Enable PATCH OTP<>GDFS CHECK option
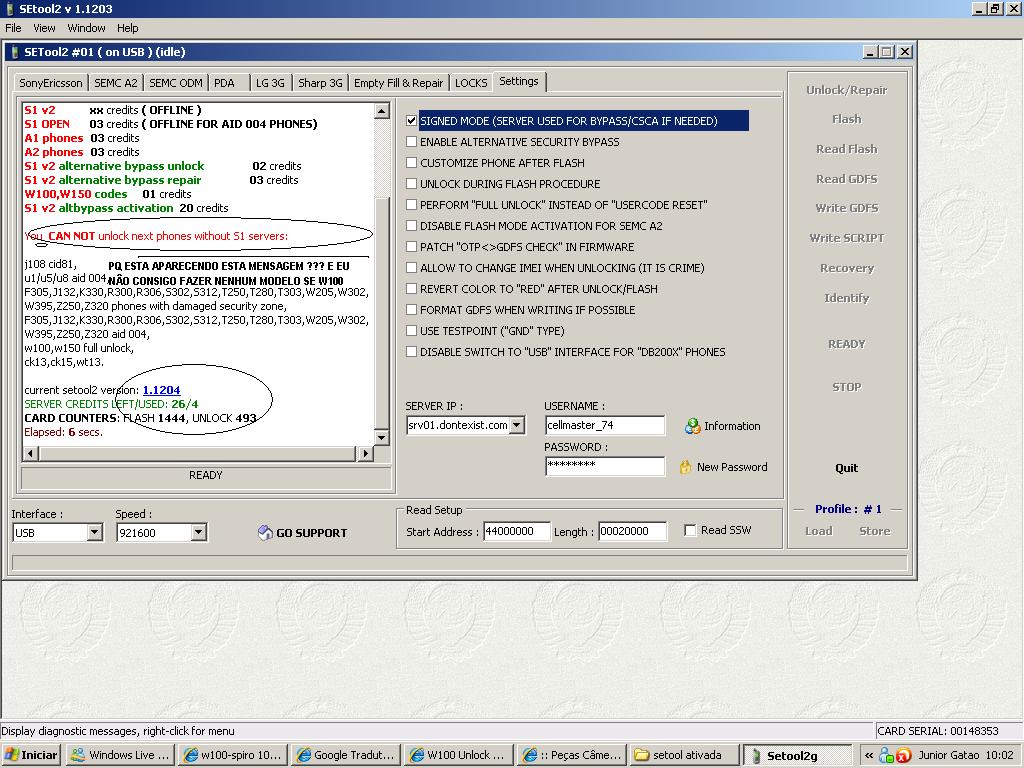 [x=411, y=247]
